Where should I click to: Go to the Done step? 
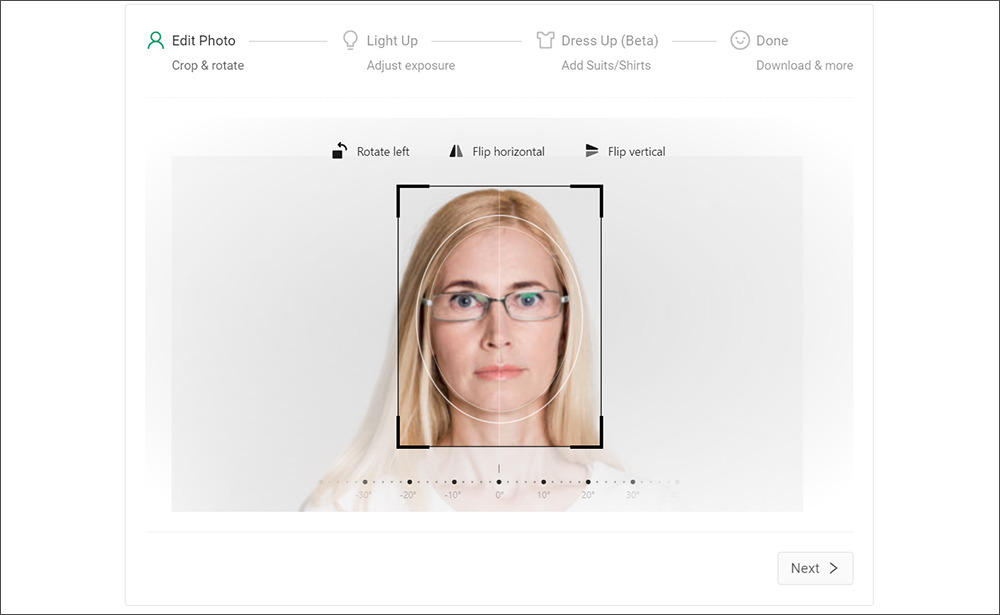tap(771, 40)
